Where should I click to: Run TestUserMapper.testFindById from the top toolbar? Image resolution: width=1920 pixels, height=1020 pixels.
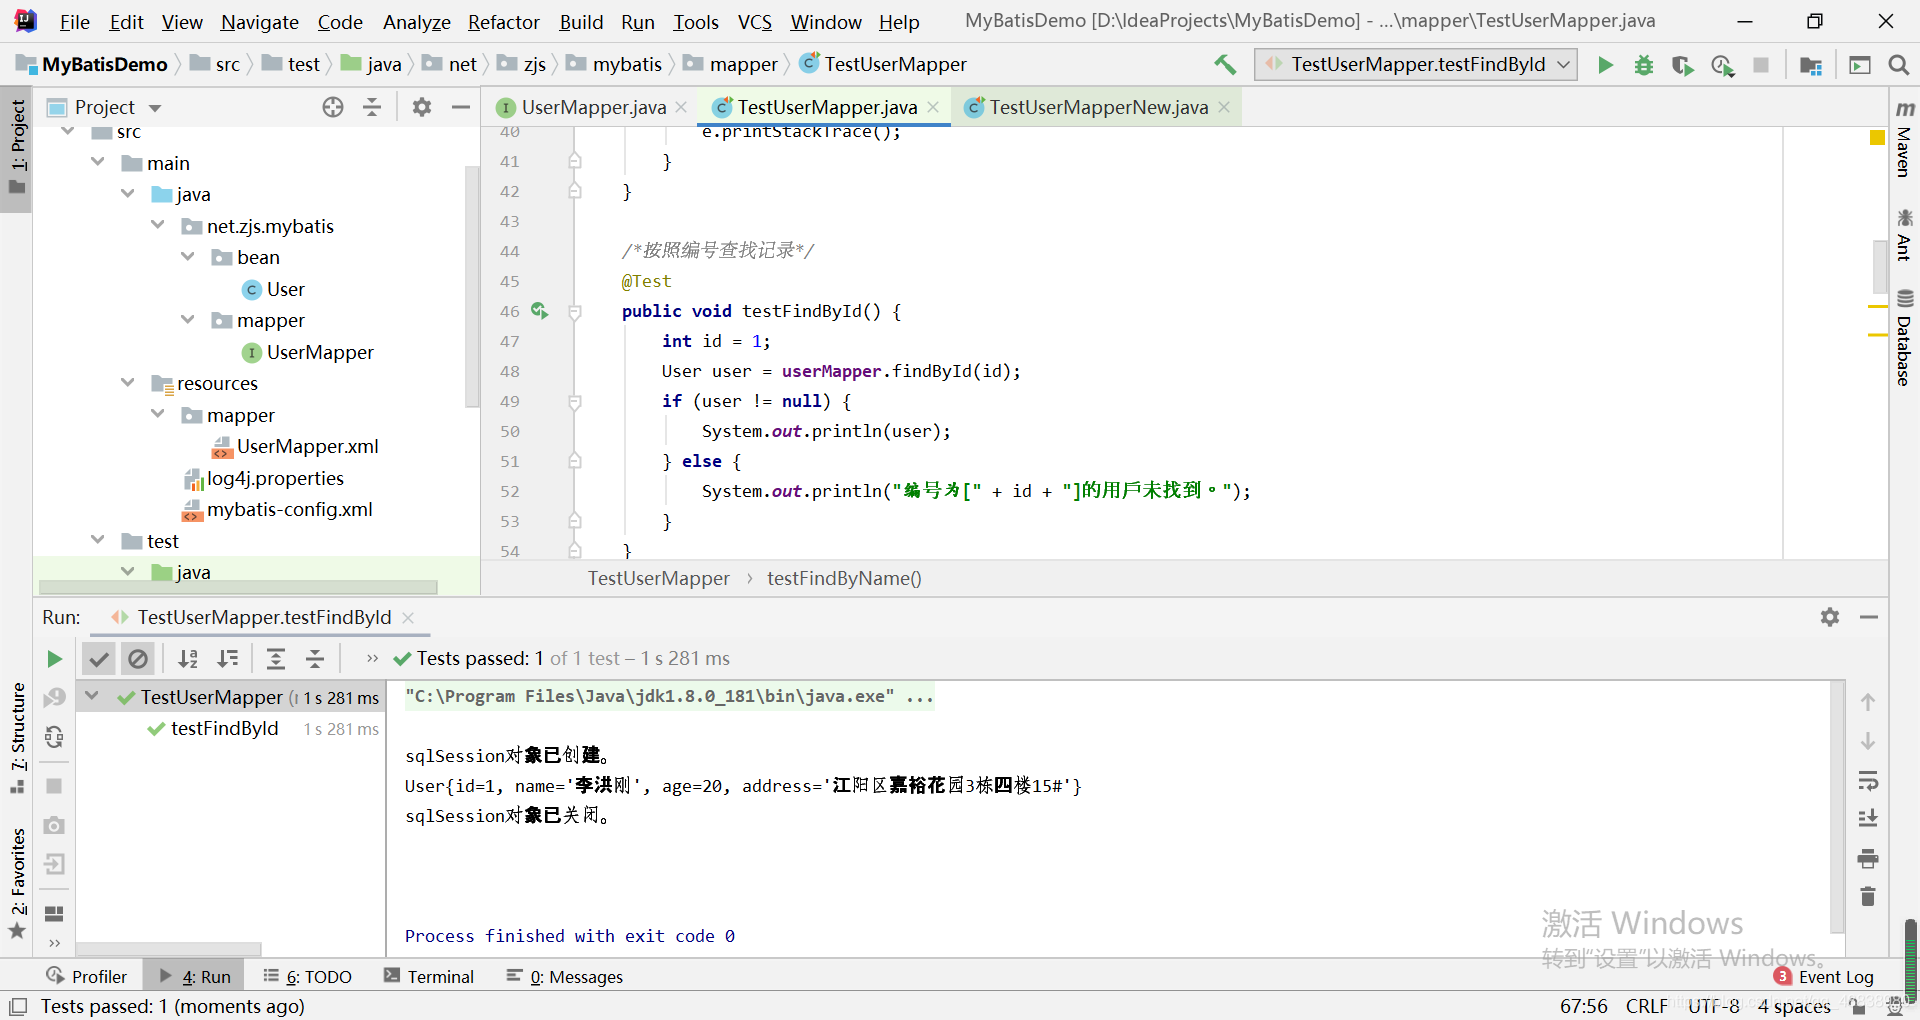(1605, 65)
